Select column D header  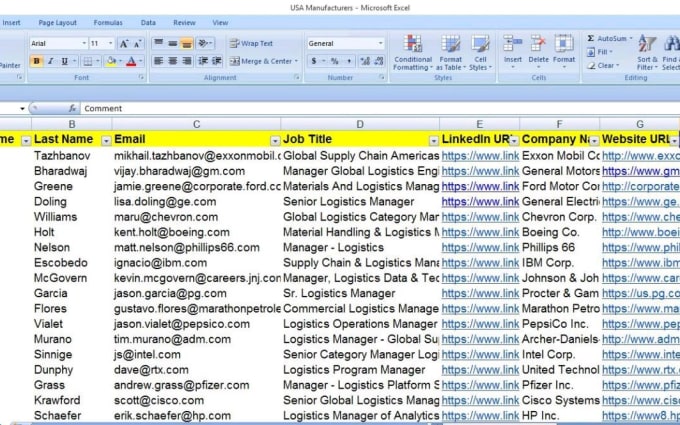(360, 124)
